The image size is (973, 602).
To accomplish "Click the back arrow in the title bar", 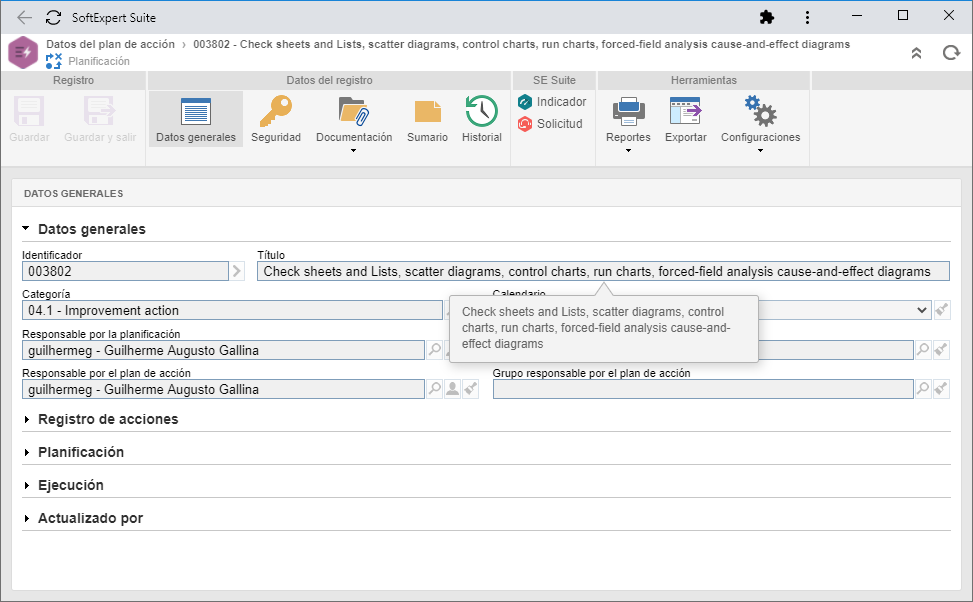I will (x=25, y=17).
